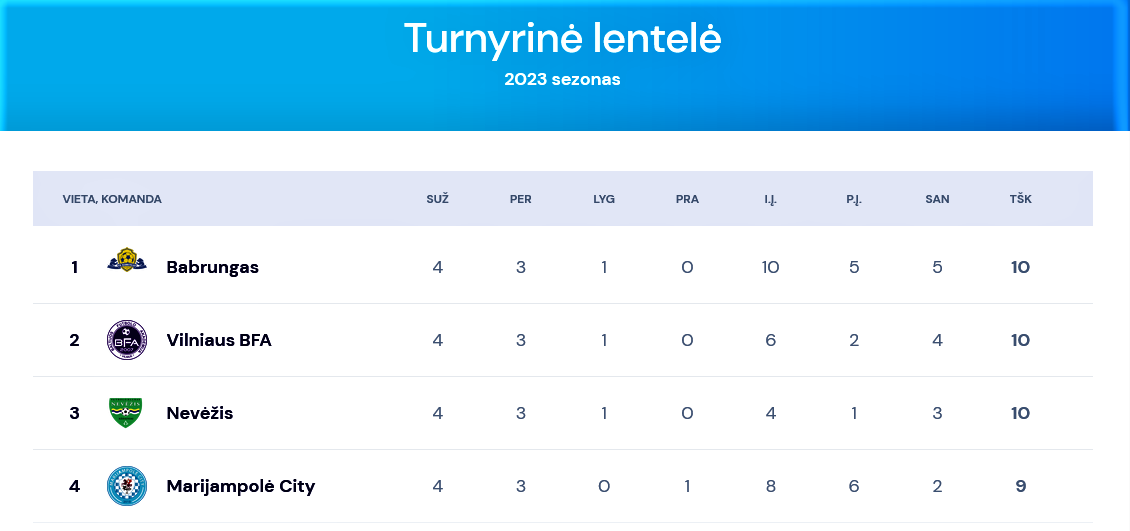Viewport: 1130px width, 531px height.
Task: Click the Vieta, Komanda column header
Action: click(x=112, y=199)
